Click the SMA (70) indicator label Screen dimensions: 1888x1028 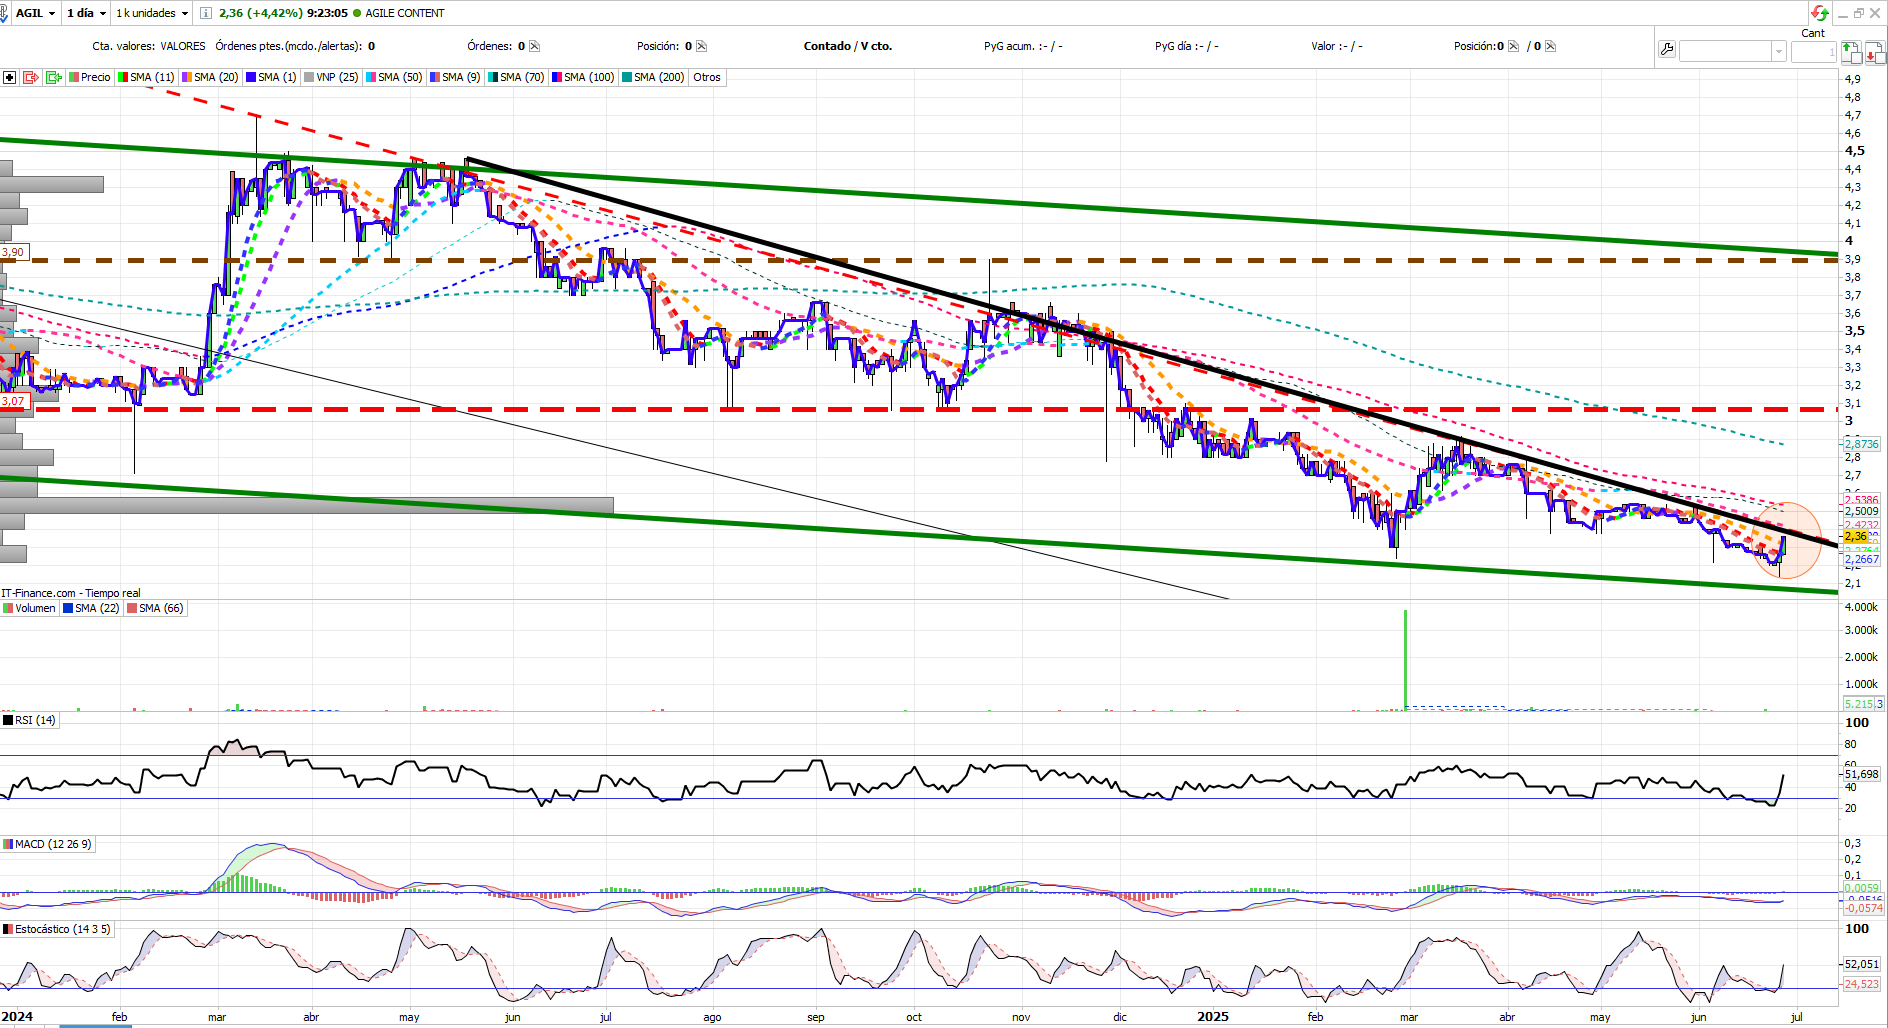click(x=516, y=77)
